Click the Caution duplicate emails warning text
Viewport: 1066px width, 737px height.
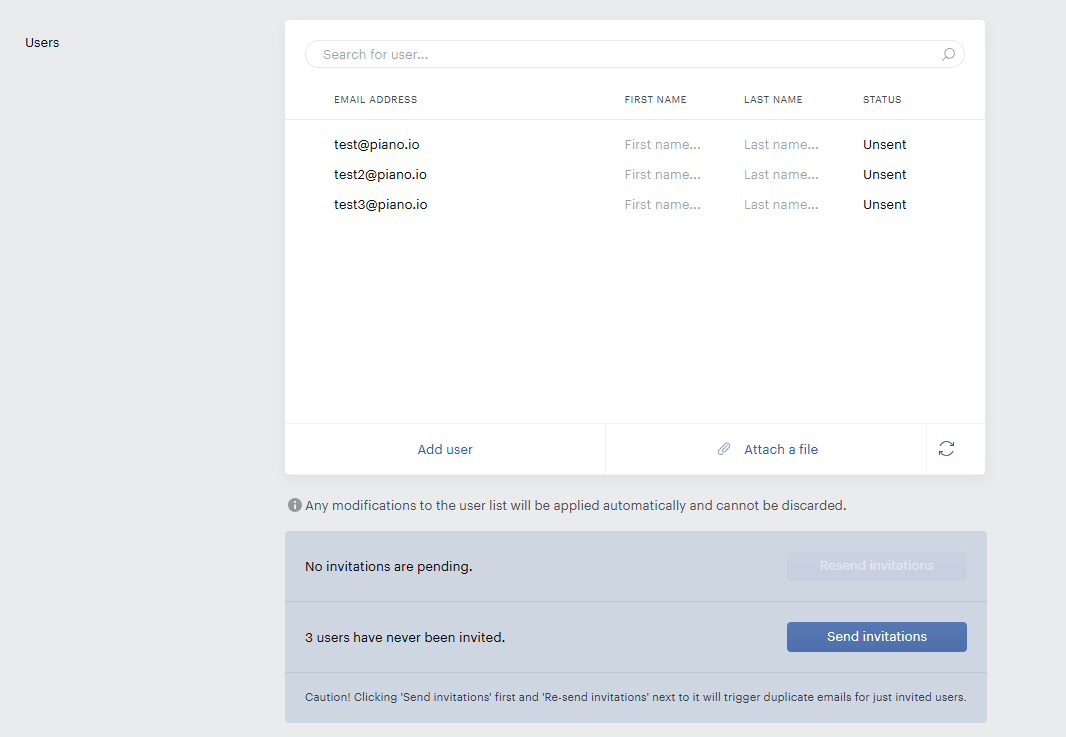636,697
